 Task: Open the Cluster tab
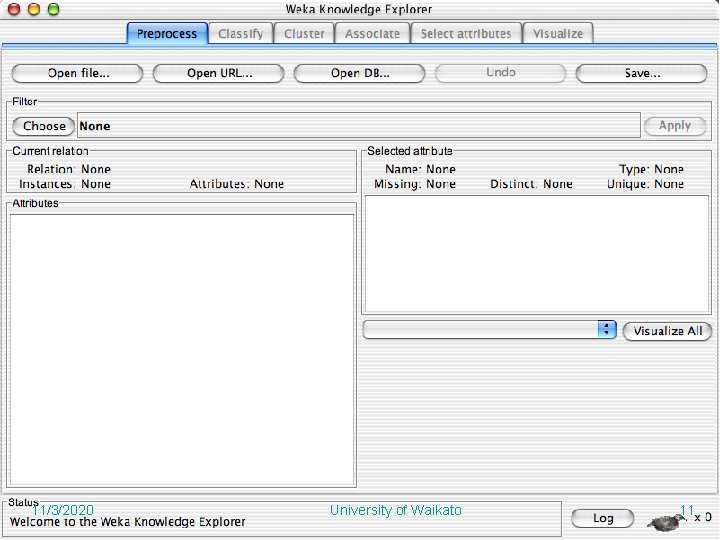click(x=304, y=34)
